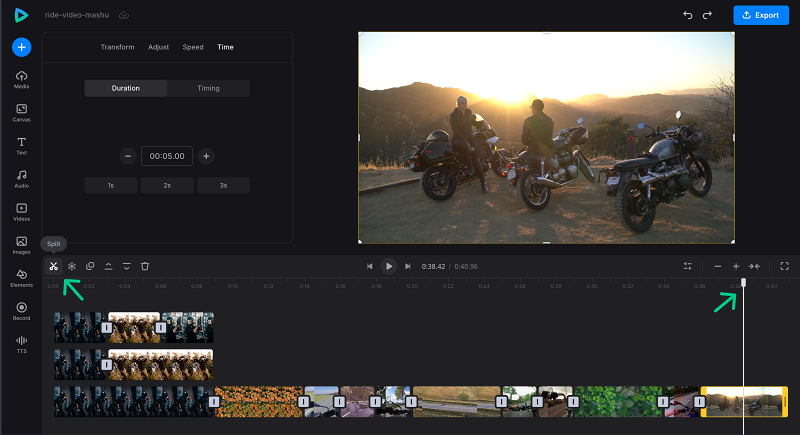Click the 00:05.00 duration field
Image resolution: width=800 pixels, height=435 pixels.
coord(167,156)
